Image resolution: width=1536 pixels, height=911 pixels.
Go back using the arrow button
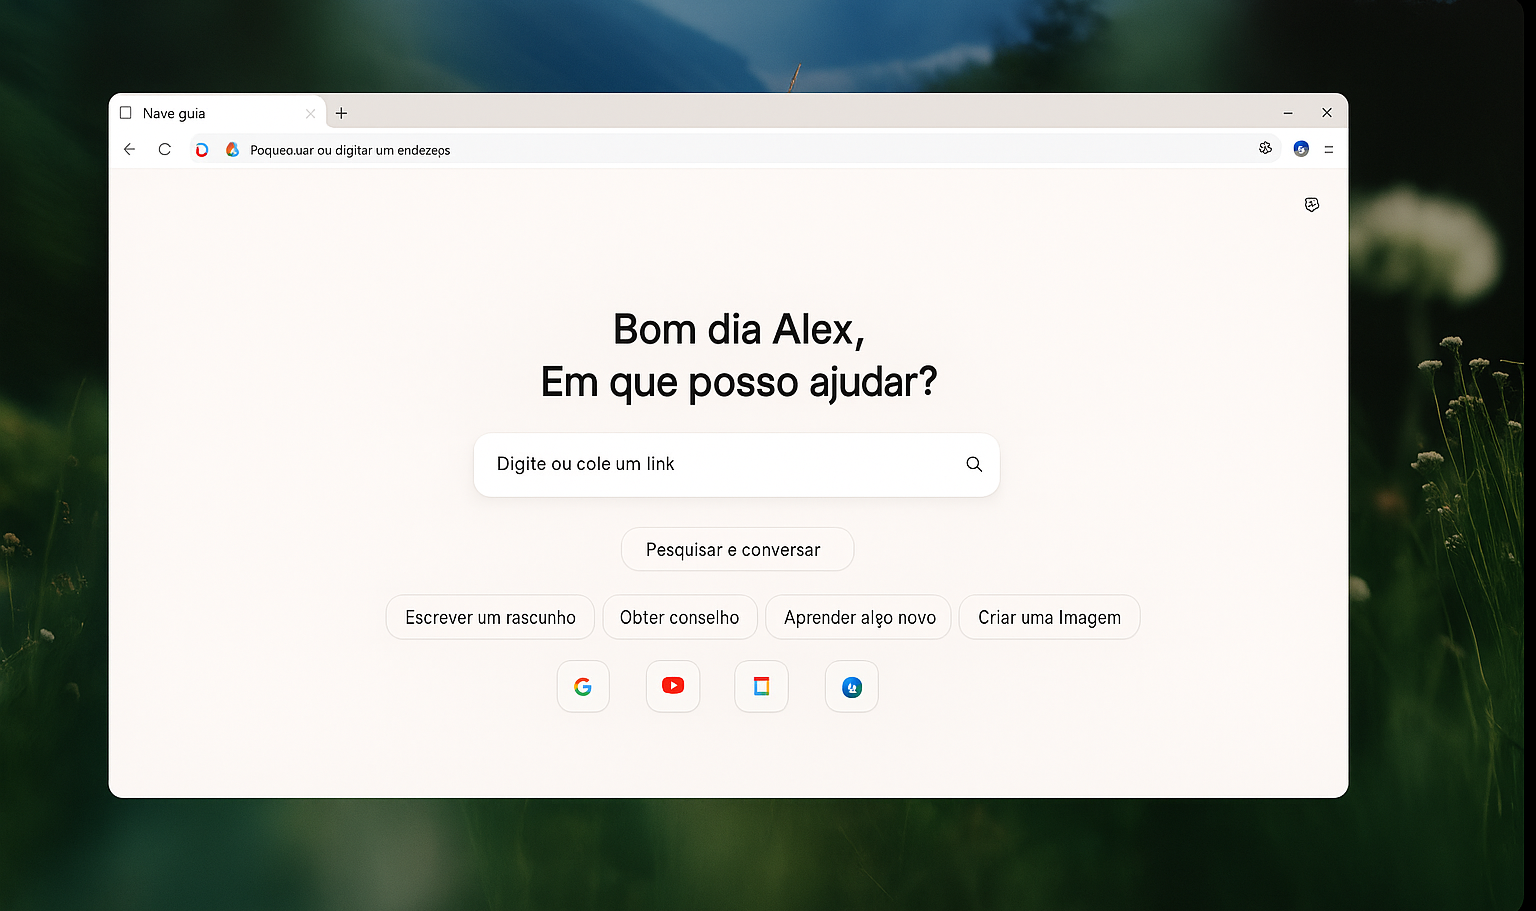point(129,149)
